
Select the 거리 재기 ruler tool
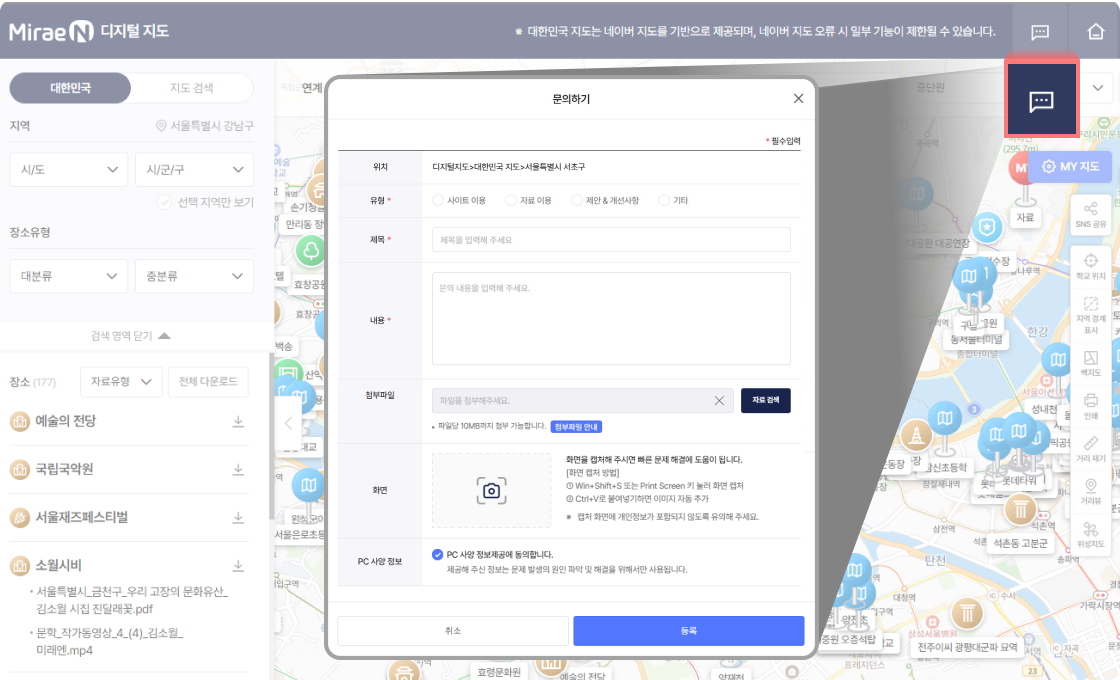[x=1091, y=448]
